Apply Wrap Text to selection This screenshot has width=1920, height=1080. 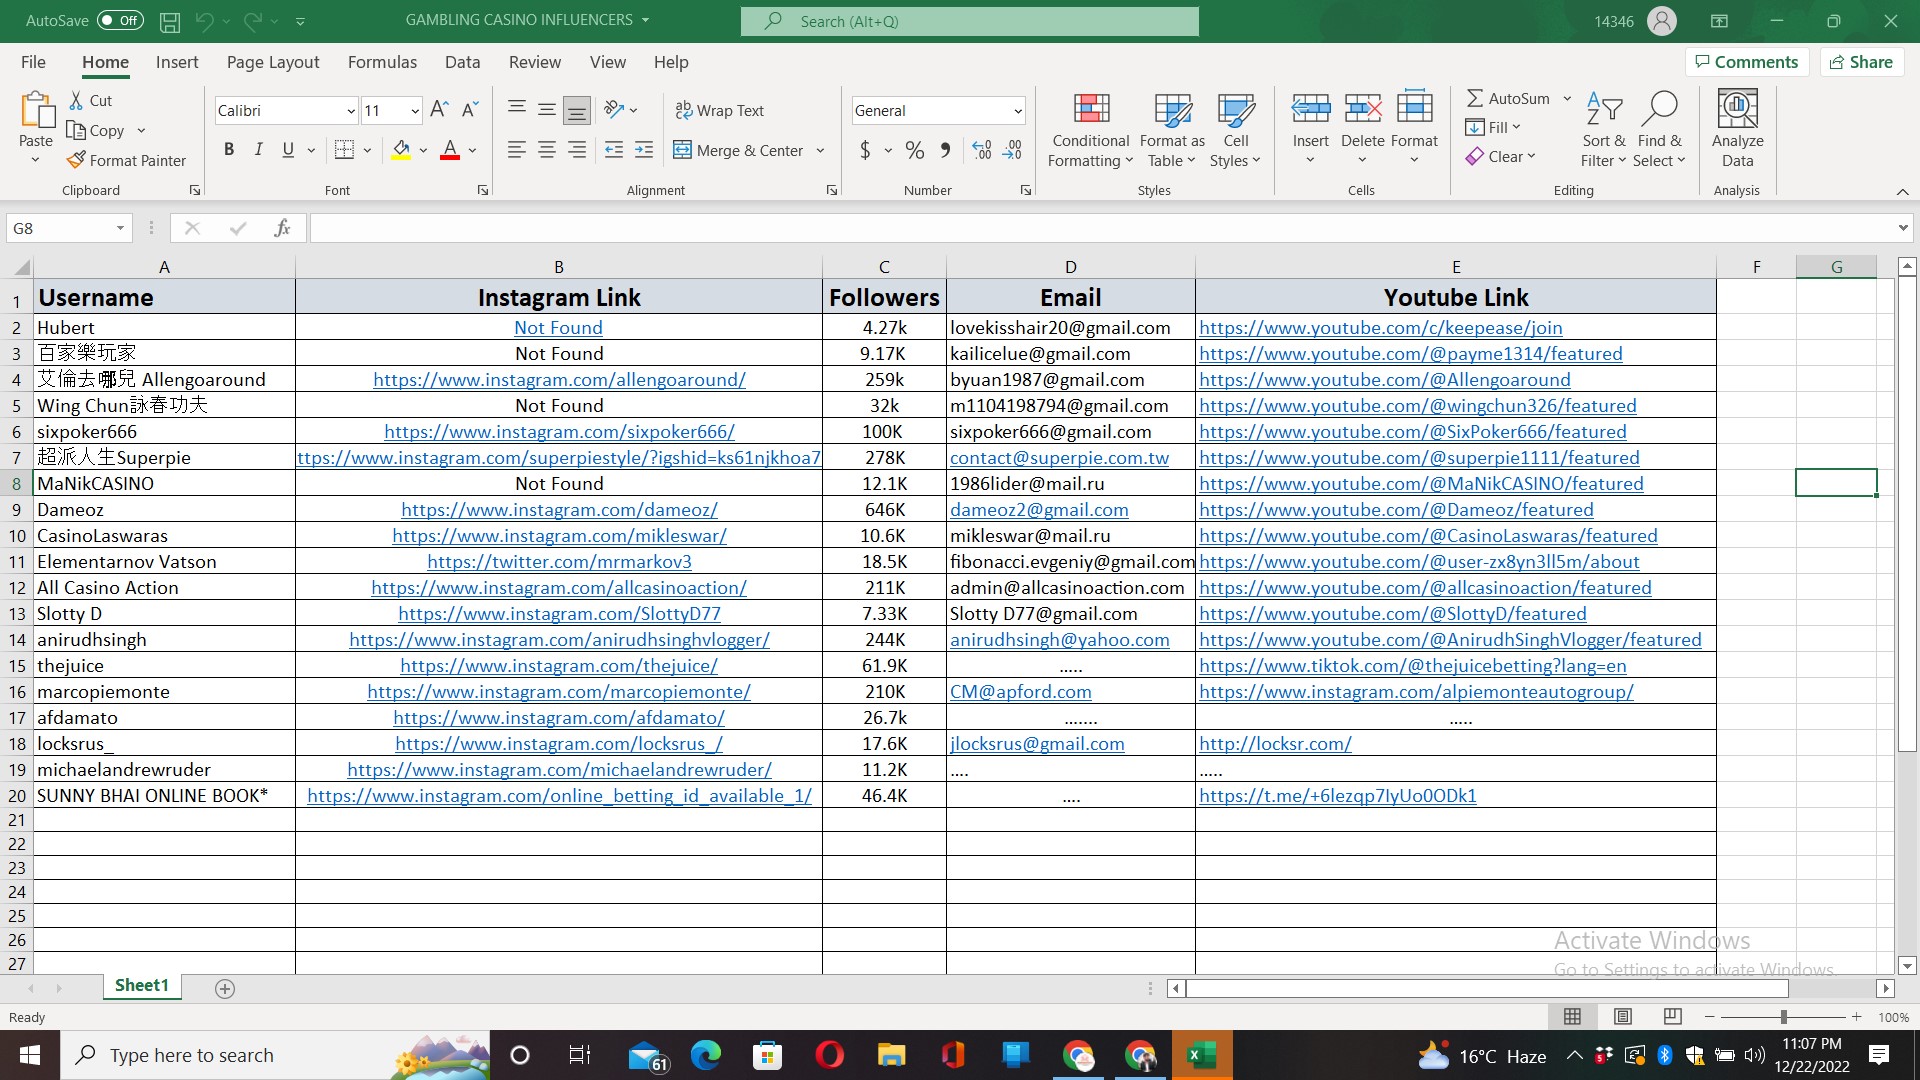[720, 110]
